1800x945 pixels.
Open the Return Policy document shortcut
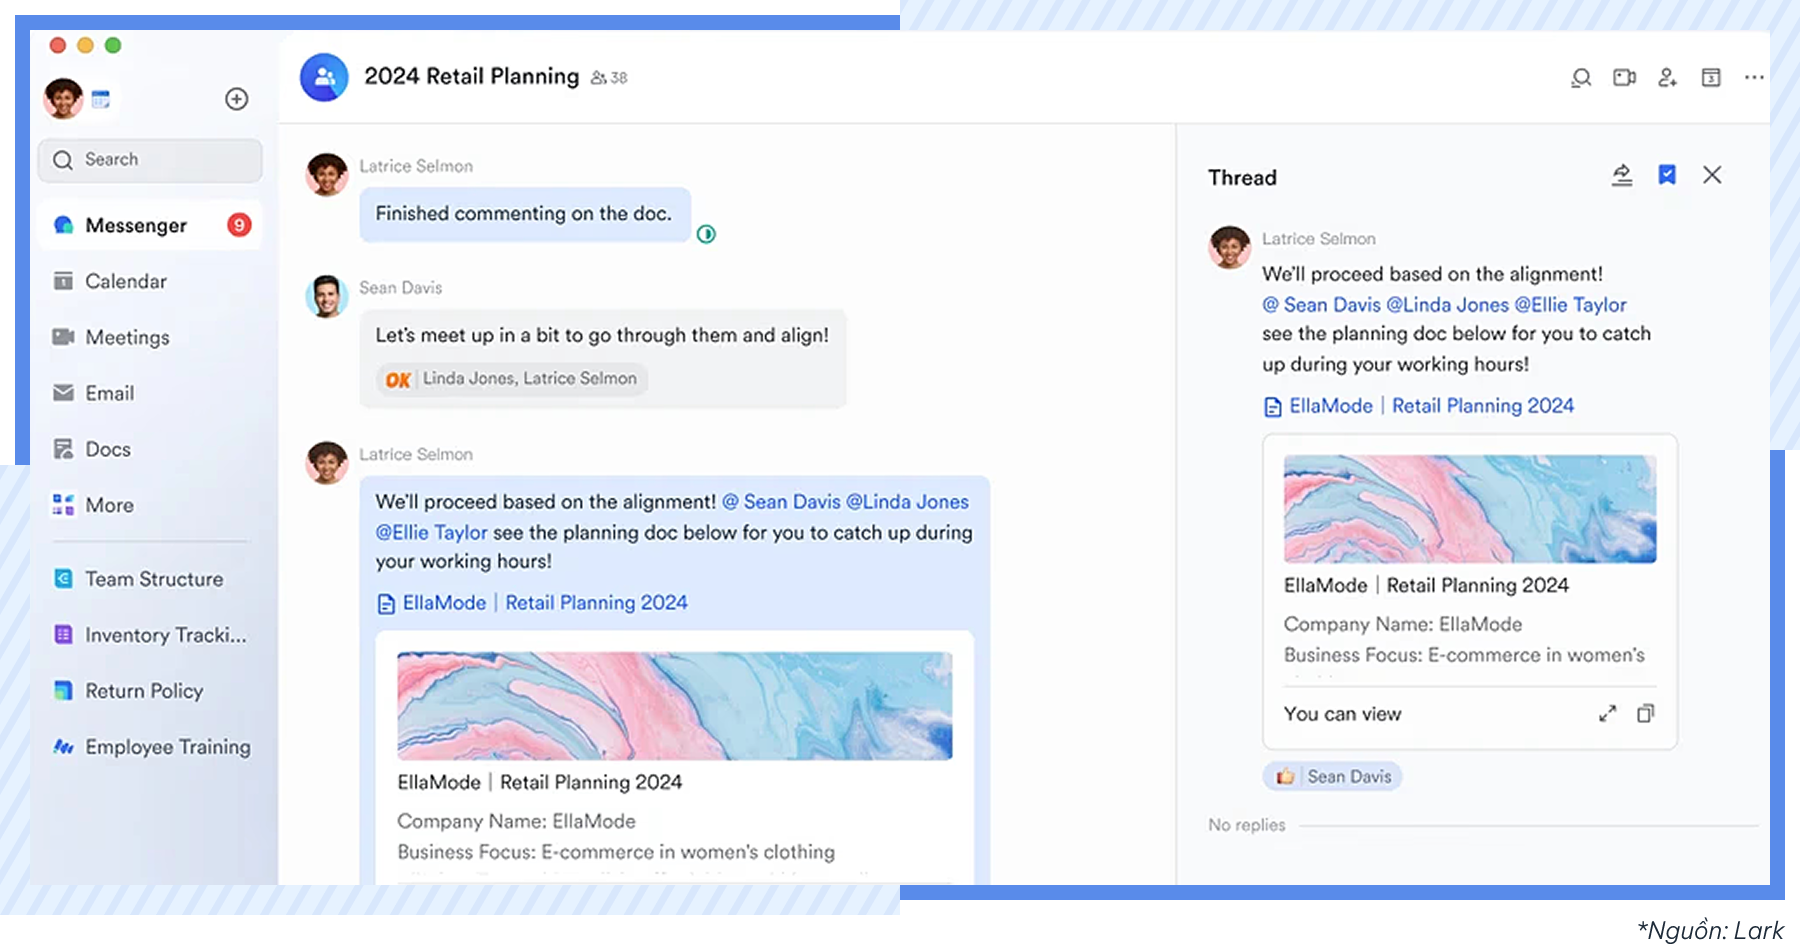coord(150,691)
